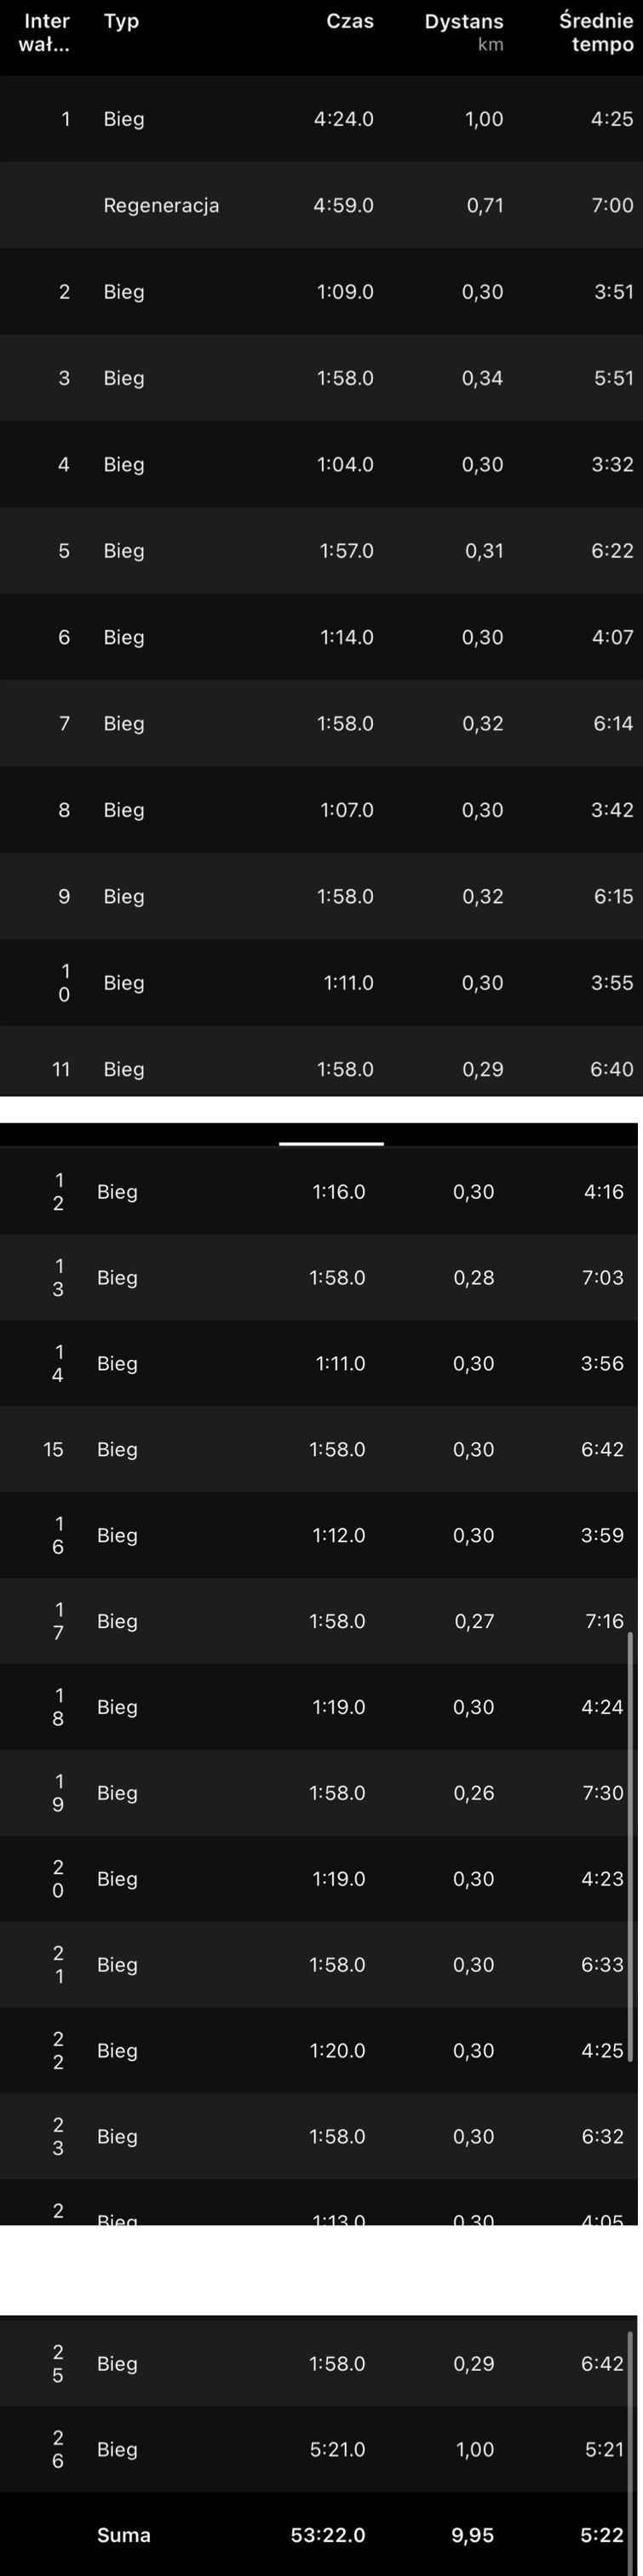This screenshot has height=2576, width=643.
Task: Click the Typ column header
Action: pos(121,22)
